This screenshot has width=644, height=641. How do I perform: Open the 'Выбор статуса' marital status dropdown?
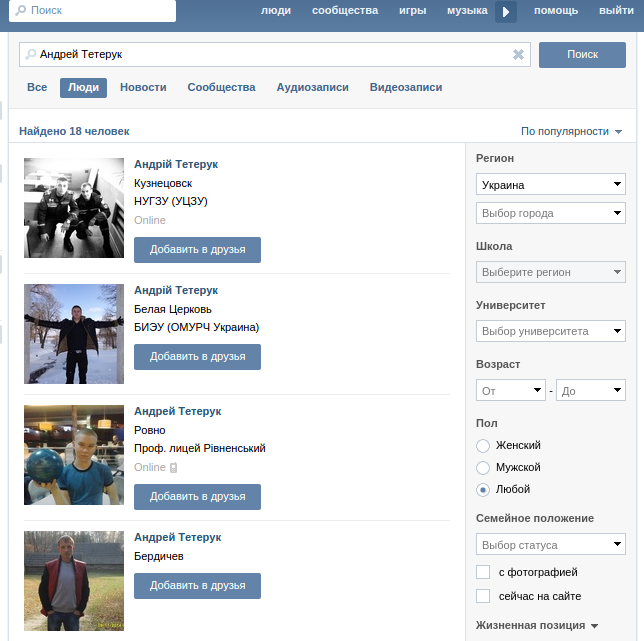tap(551, 544)
